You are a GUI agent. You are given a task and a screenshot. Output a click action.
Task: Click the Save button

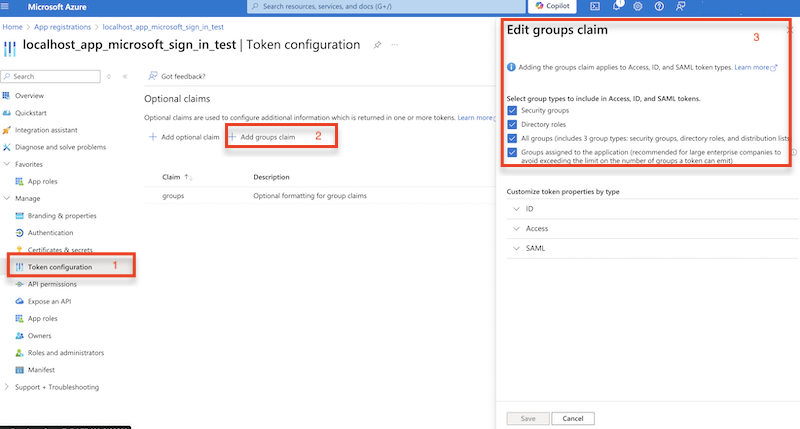pos(528,418)
